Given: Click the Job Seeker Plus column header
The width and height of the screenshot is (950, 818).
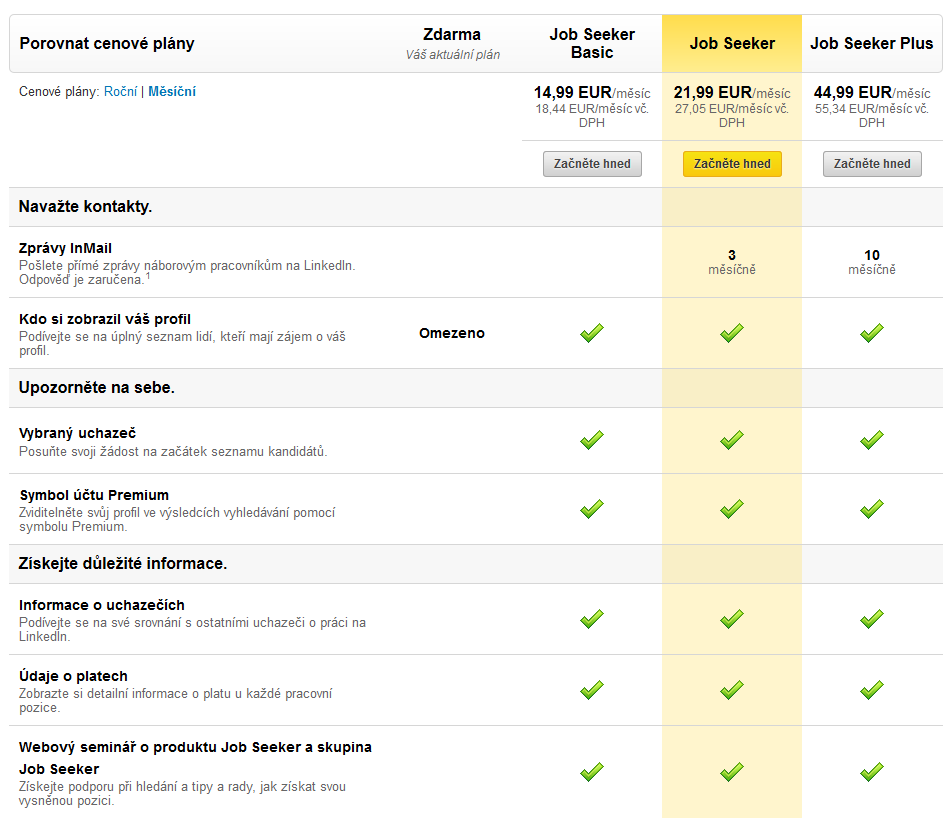Looking at the screenshot, I should click(872, 44).
